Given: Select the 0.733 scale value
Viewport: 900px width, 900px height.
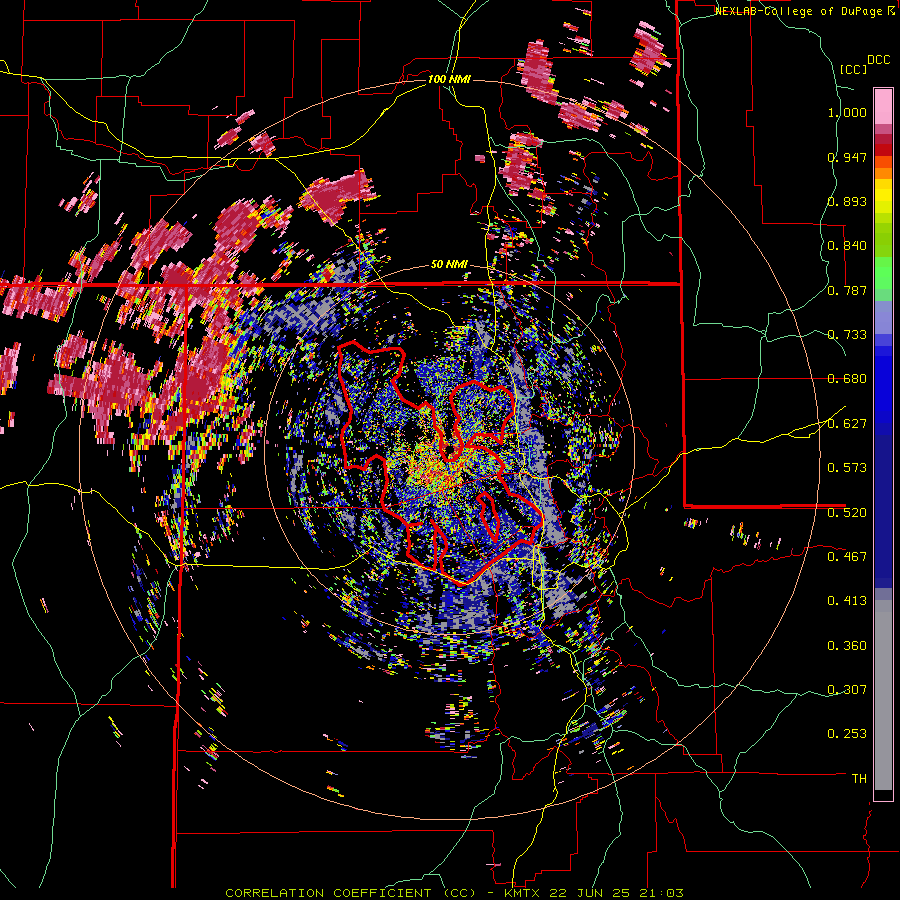Looking at the screenshot, I should [847, 335].
